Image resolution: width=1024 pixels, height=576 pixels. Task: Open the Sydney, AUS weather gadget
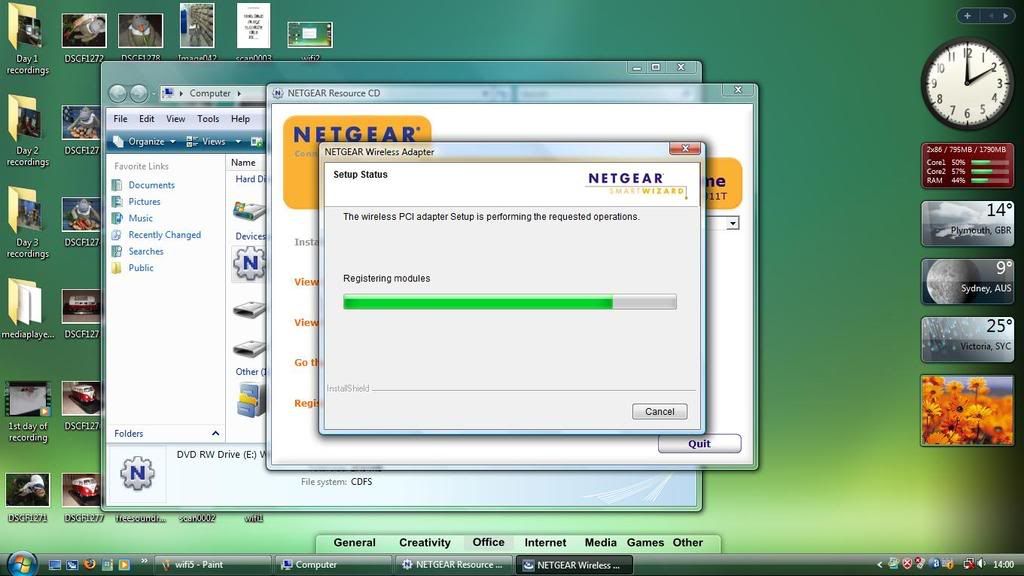tap(967, 281)
